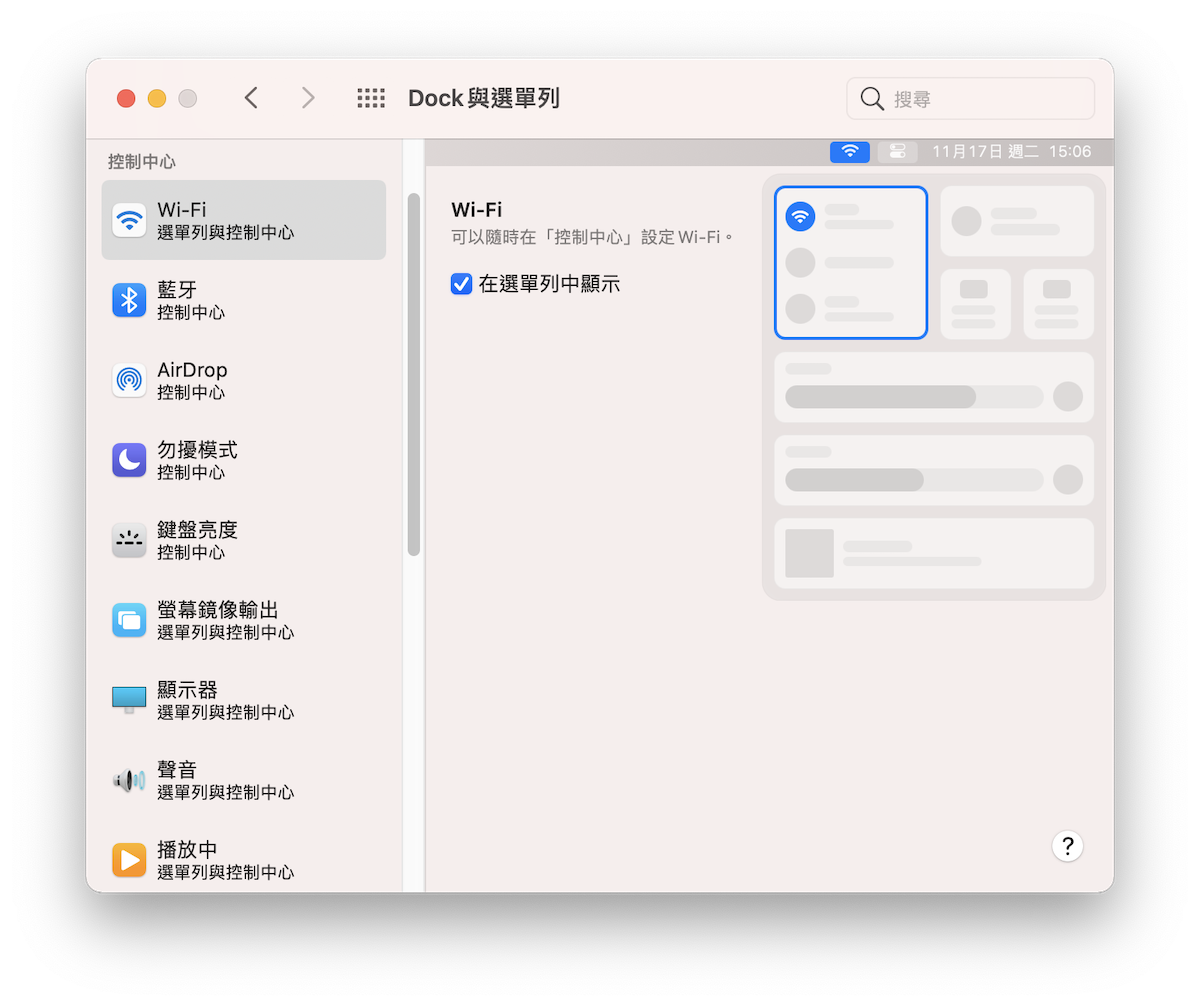Click the 控制中心 section header

(142, 161)
